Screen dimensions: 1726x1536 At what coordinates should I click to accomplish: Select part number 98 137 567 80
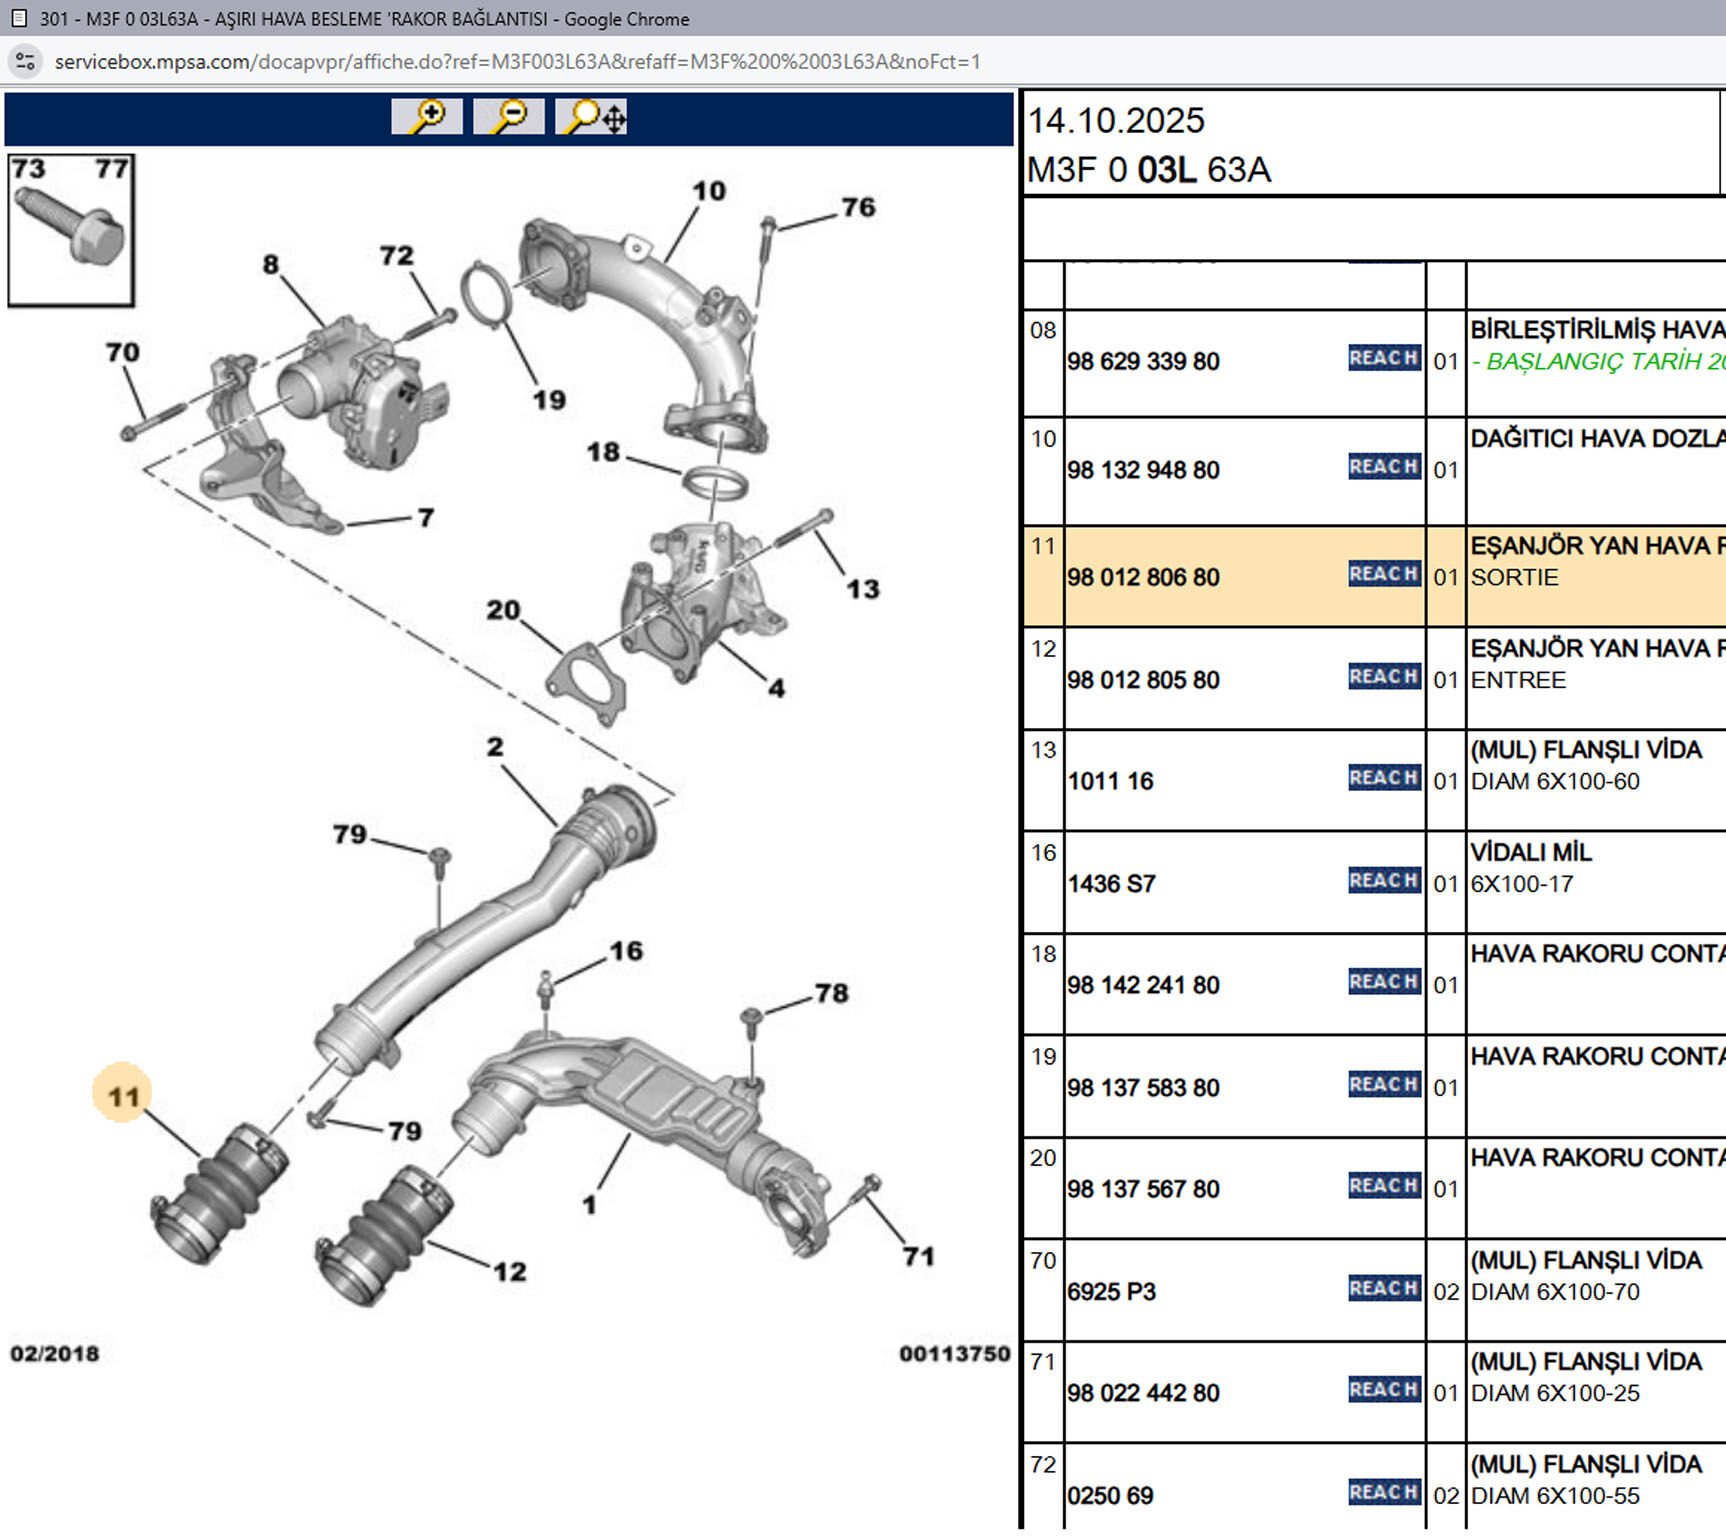[1143, 1189]
